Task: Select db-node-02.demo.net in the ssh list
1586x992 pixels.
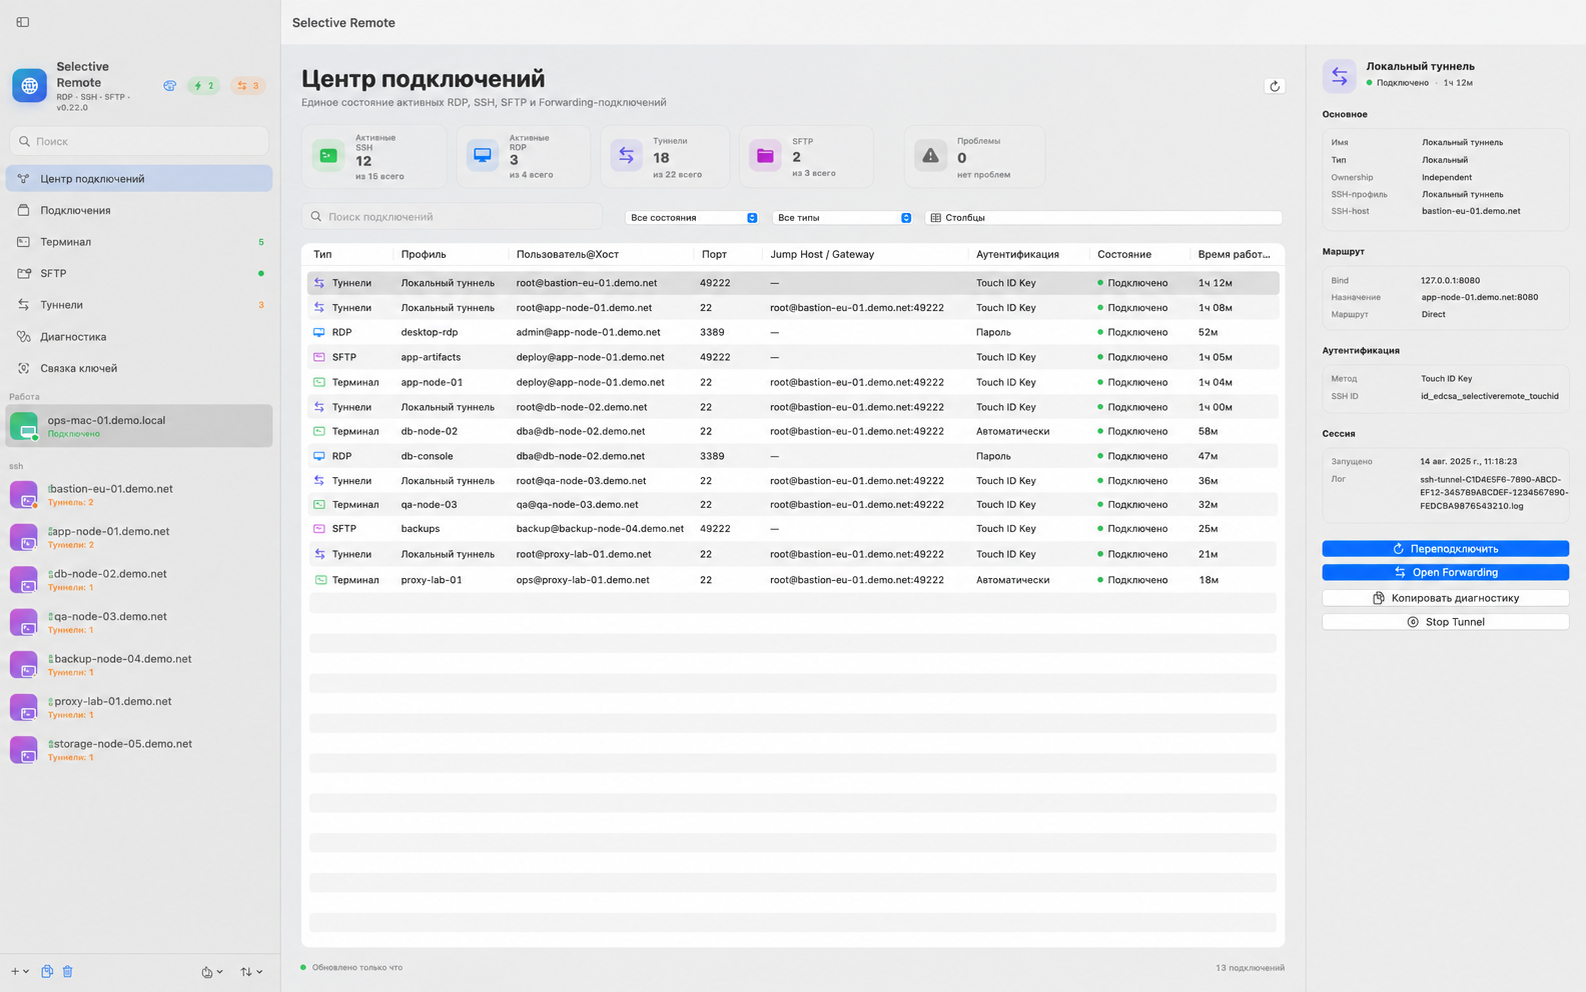Action: [139, 580]
